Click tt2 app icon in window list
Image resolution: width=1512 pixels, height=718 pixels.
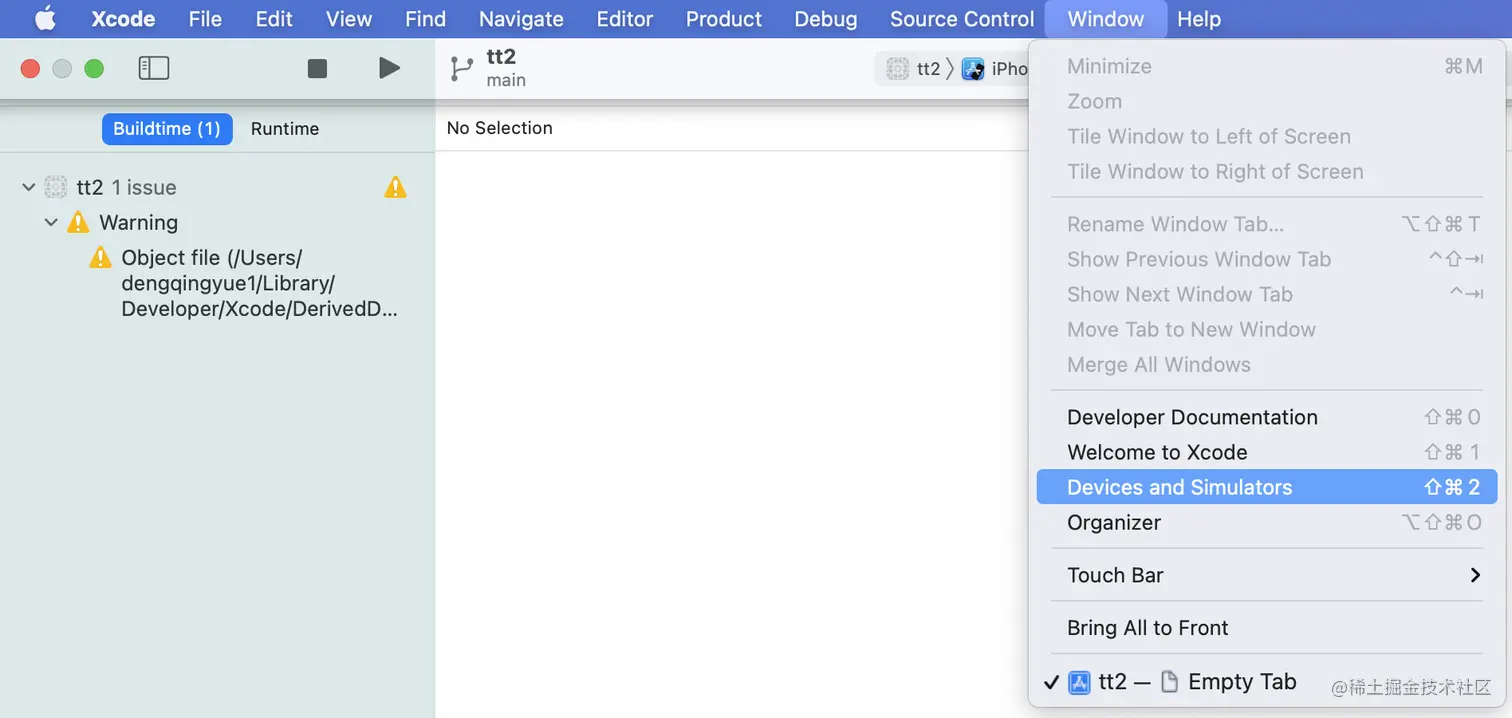(1079, 682)
